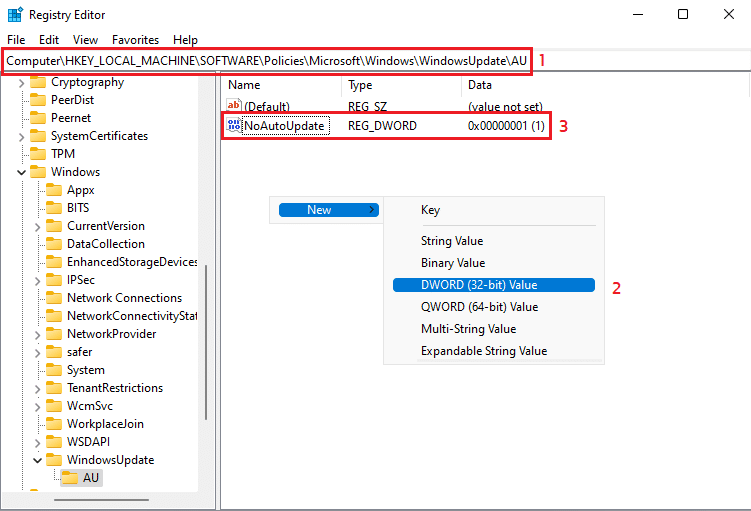The width and height of the screenshot is (751, 511).
Task: Click the BITS folder icon
Action: click(x=54, y=208)
